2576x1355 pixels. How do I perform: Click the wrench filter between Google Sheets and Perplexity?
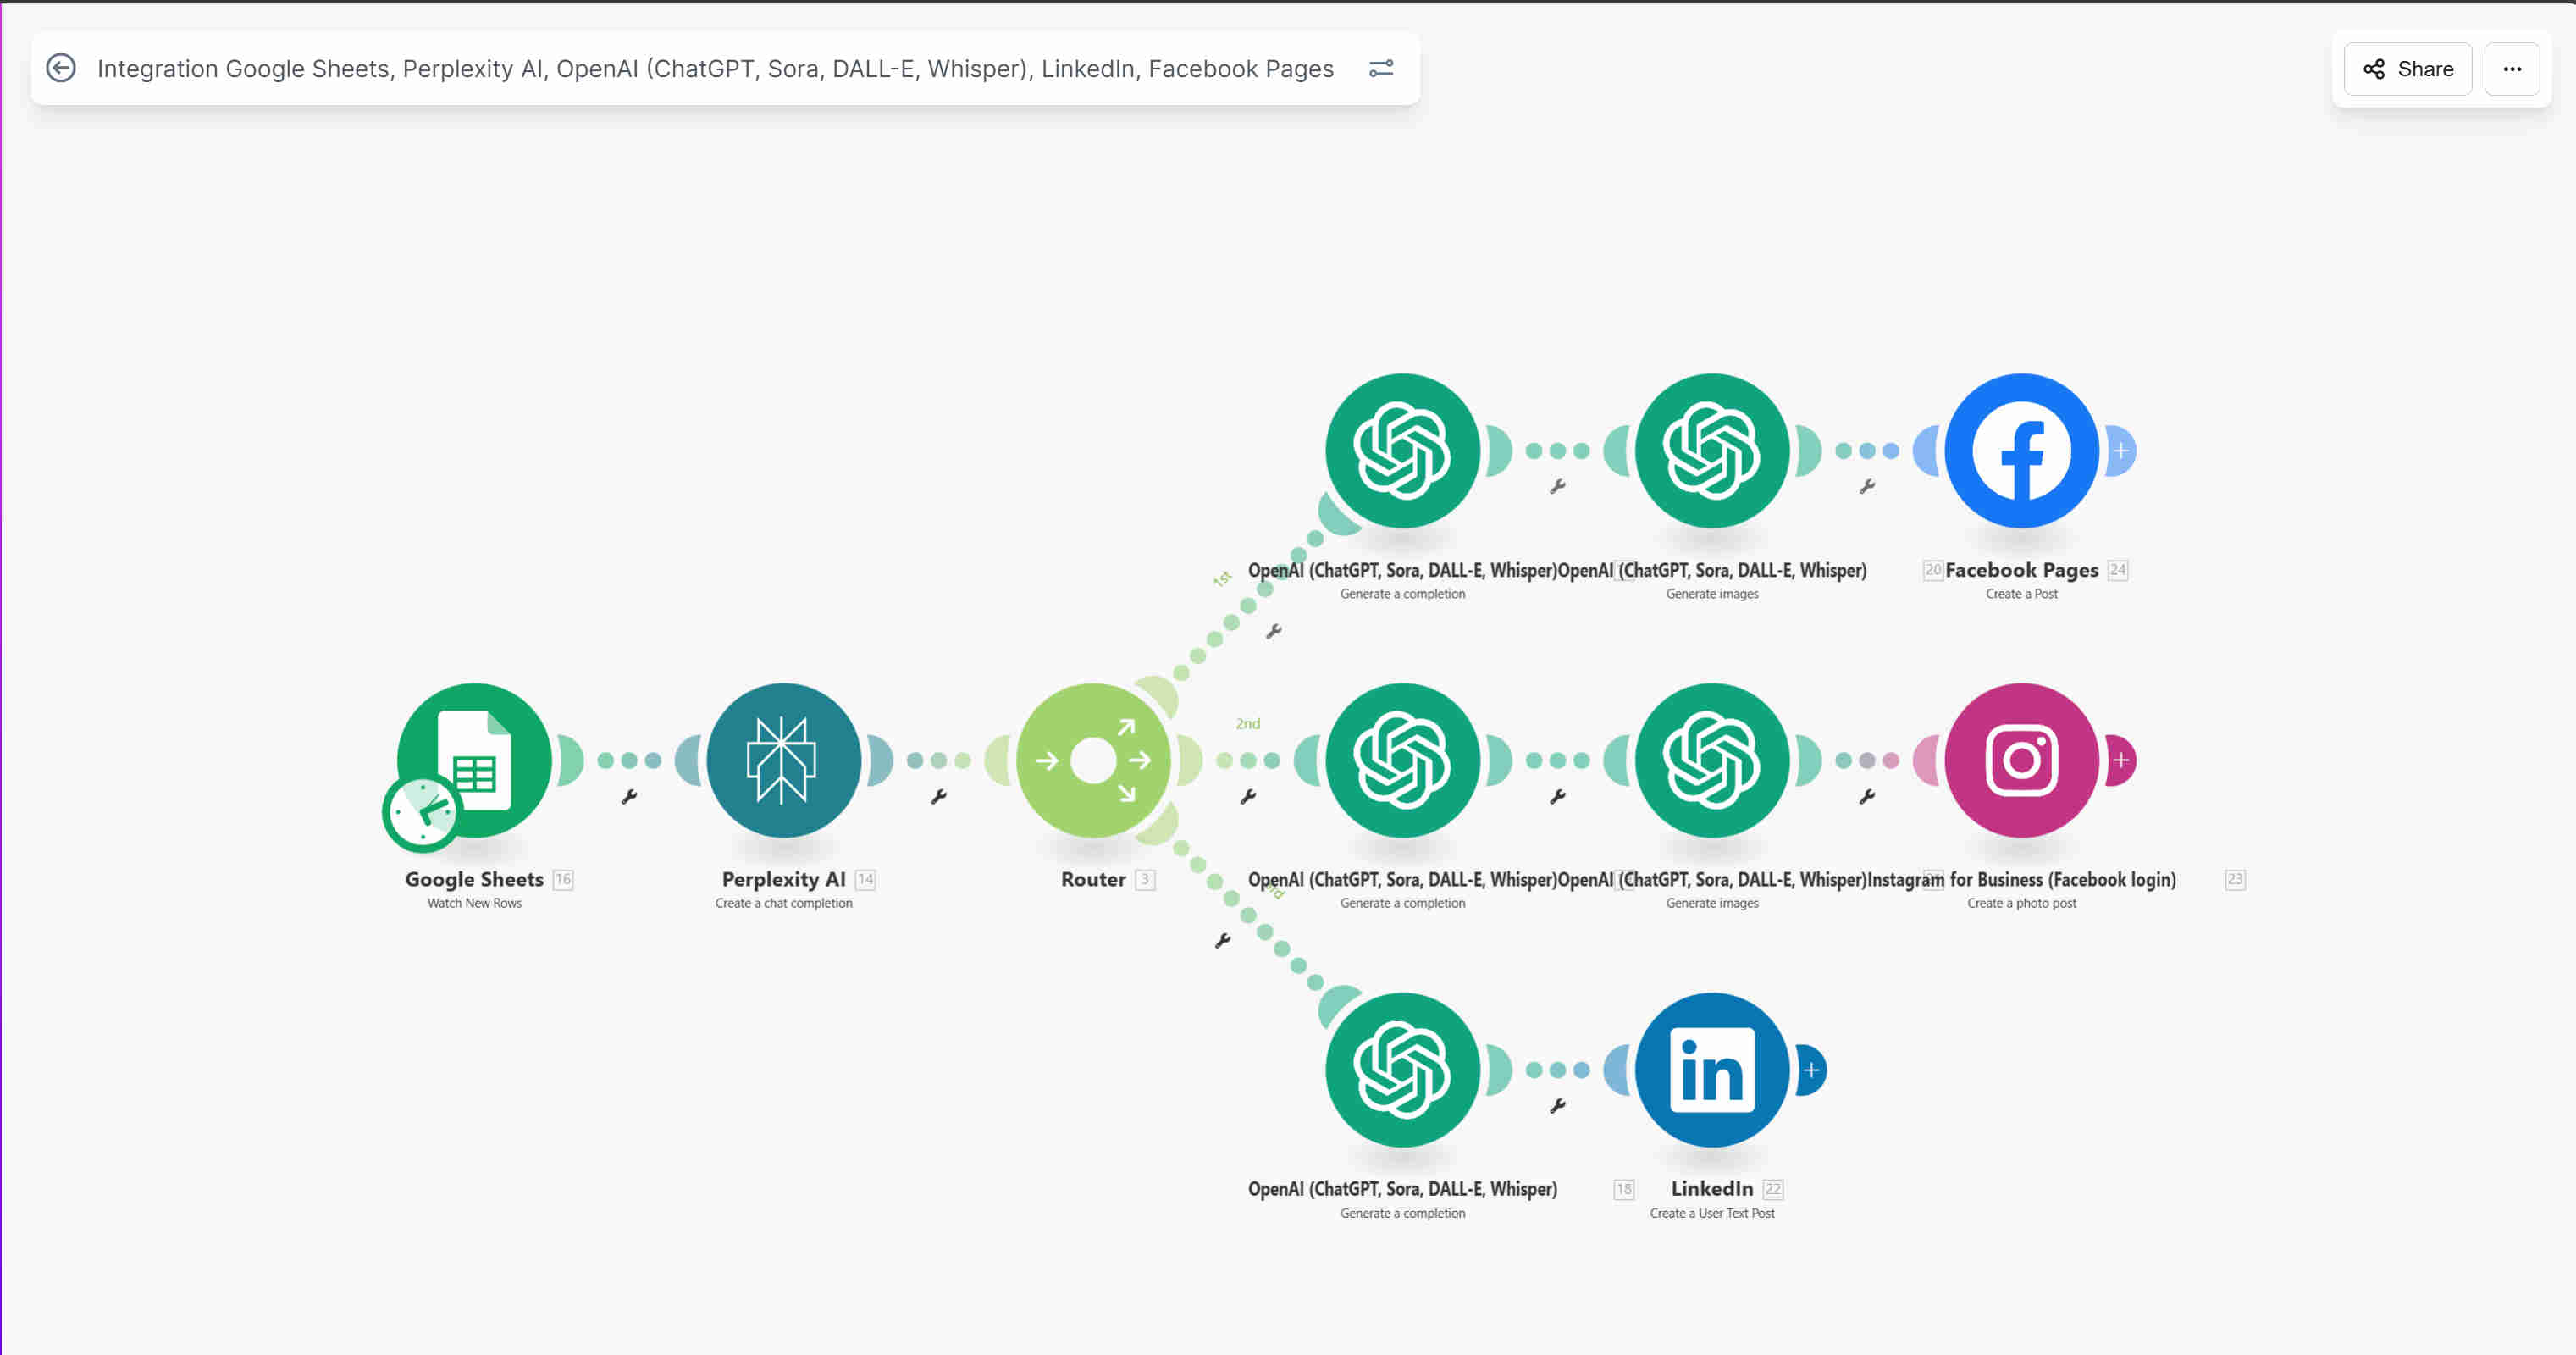pyautogui.click(x=629, y=797)
